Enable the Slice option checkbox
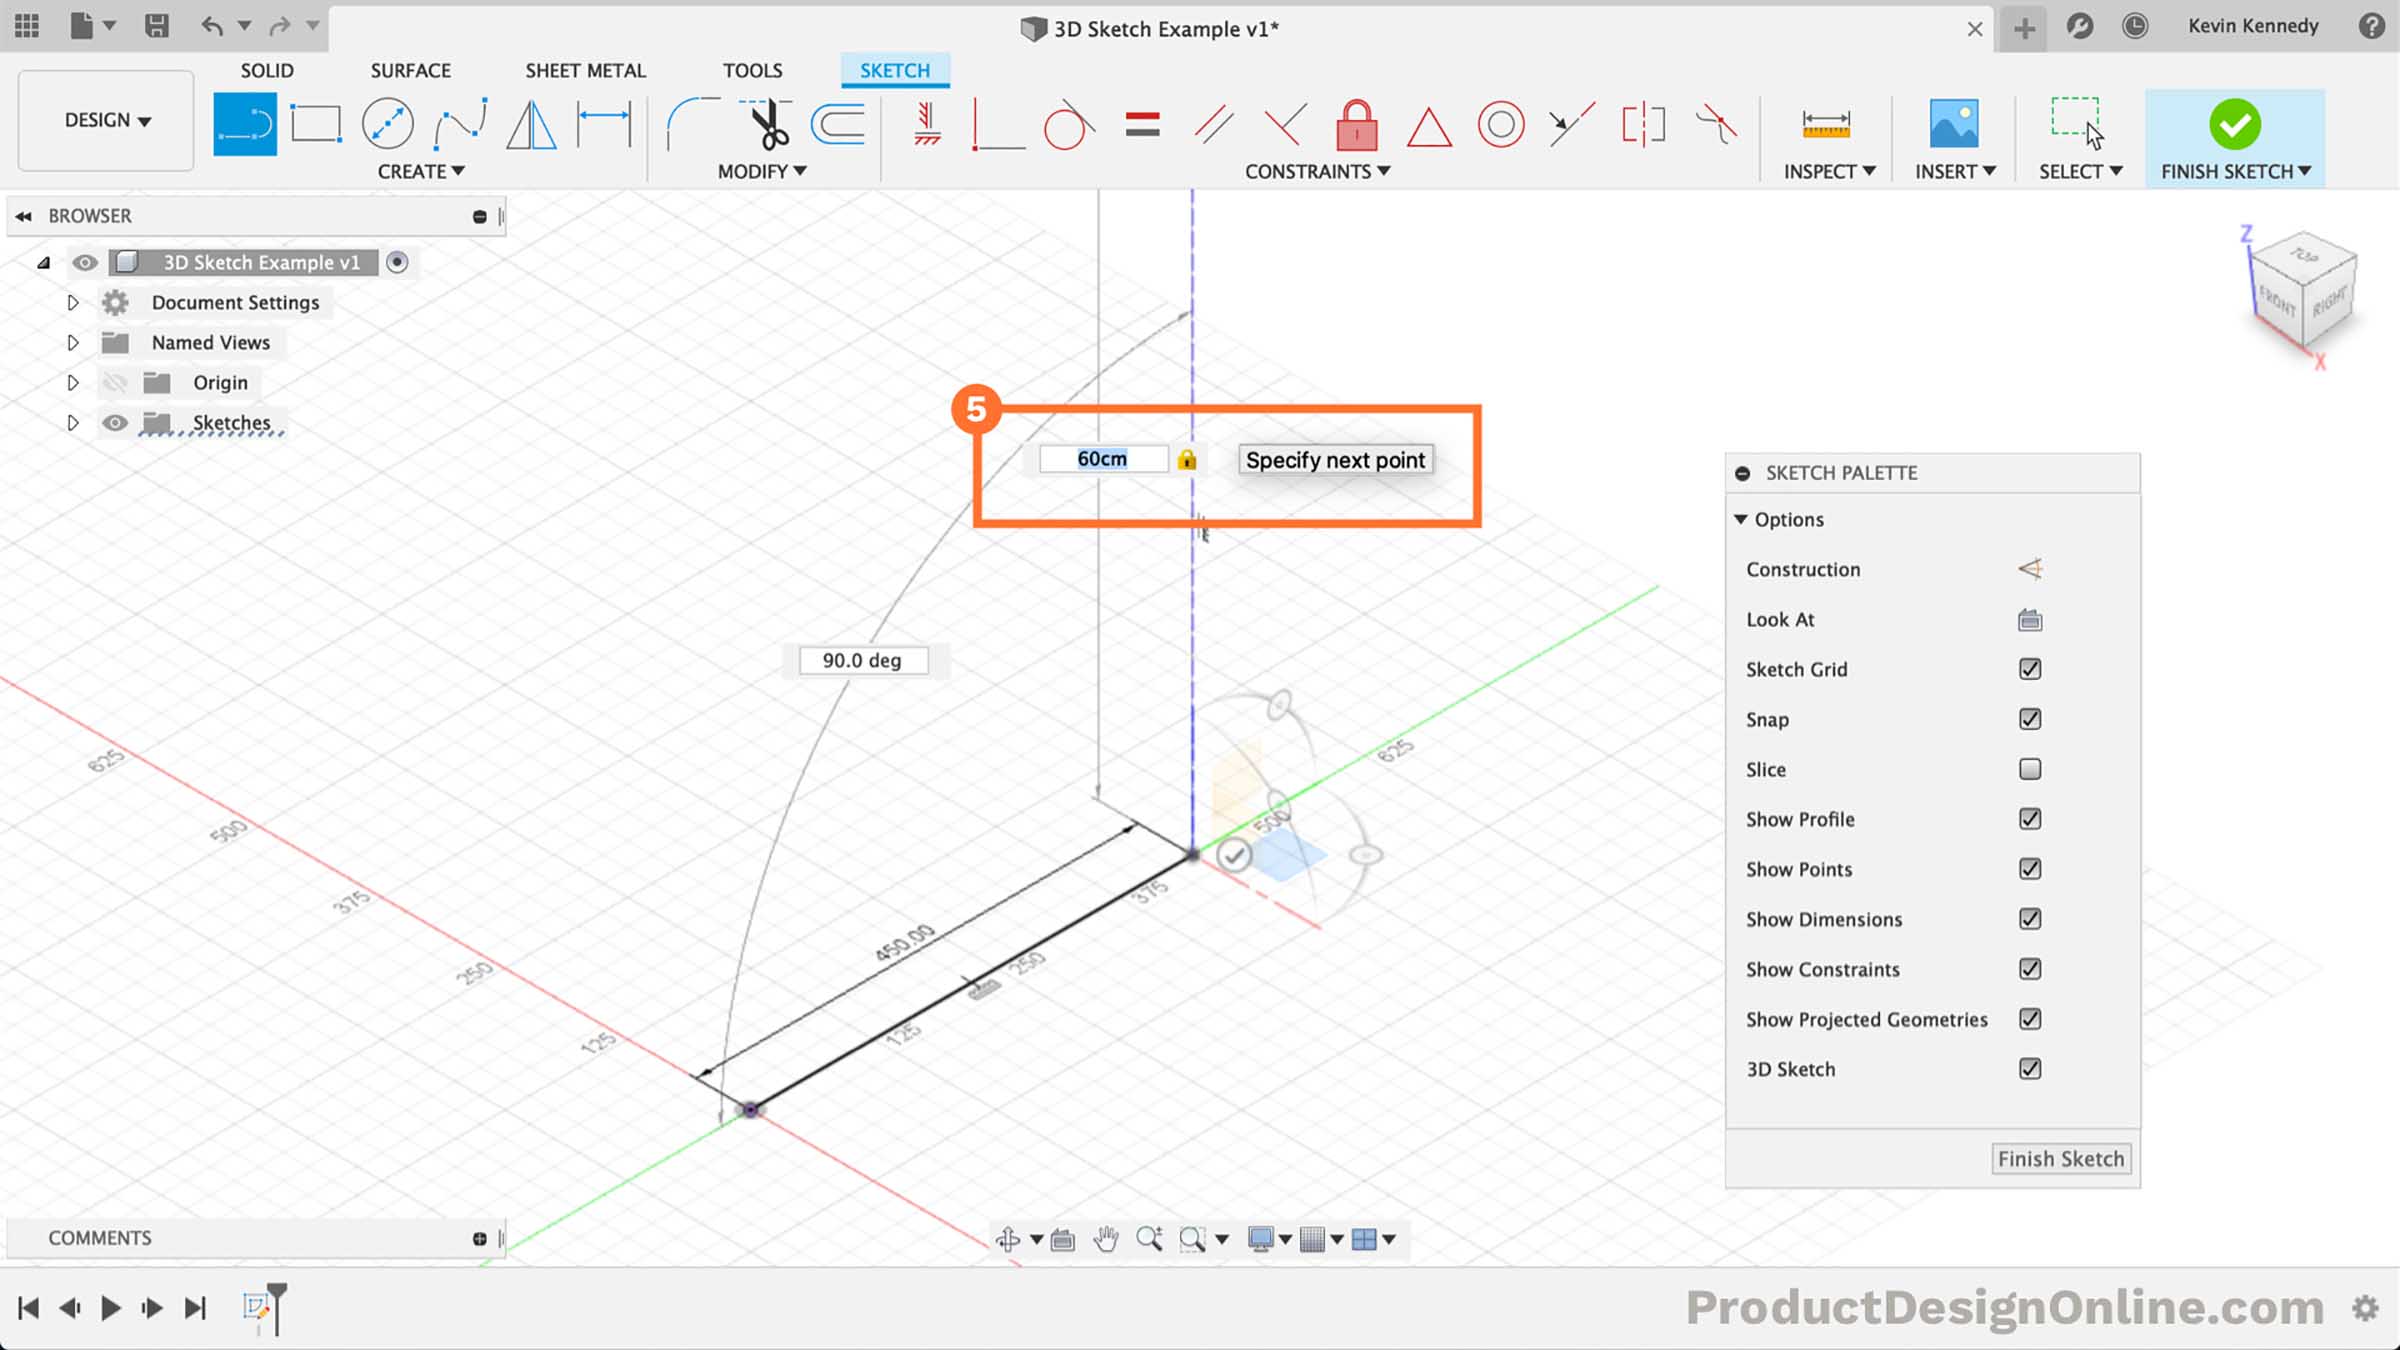The width and height of the screenshot is (2400, 1350). [x=2029, y=768]
